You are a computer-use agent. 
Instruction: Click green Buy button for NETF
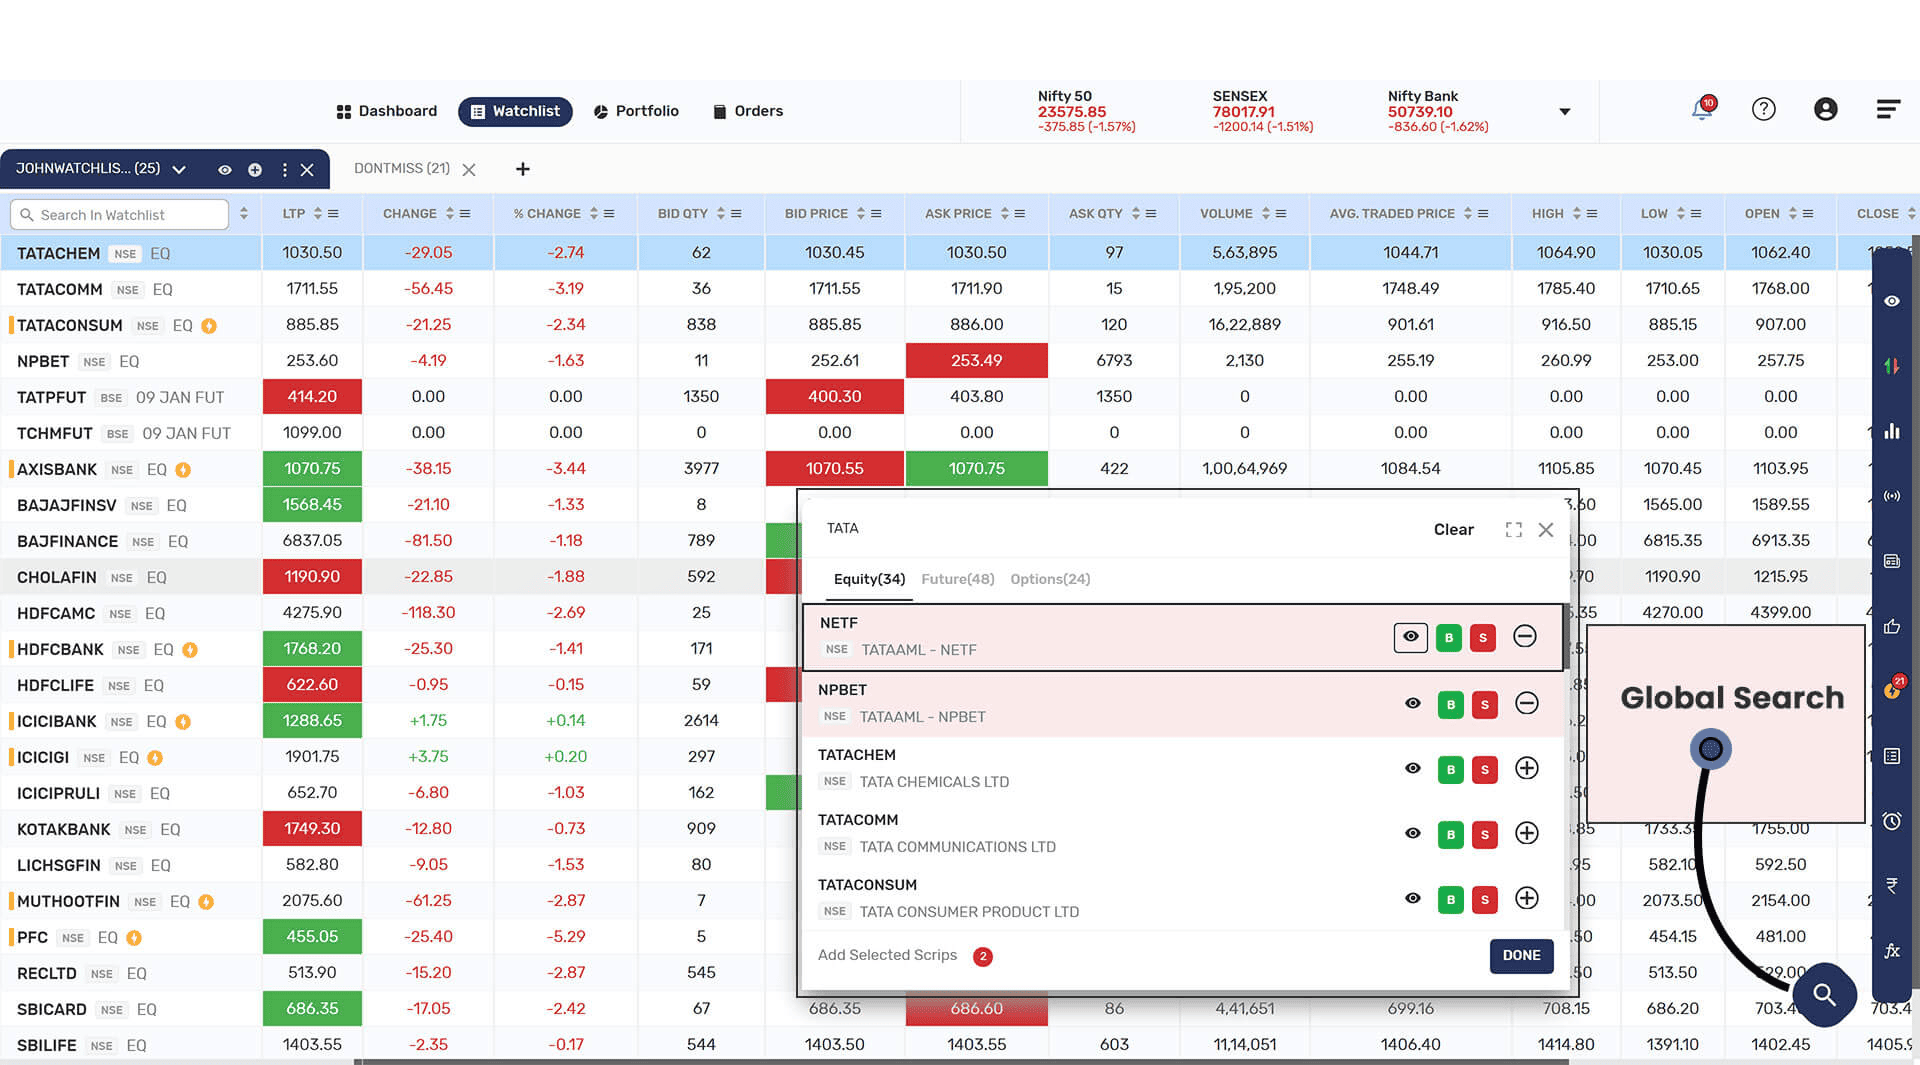coord(1448,637)
